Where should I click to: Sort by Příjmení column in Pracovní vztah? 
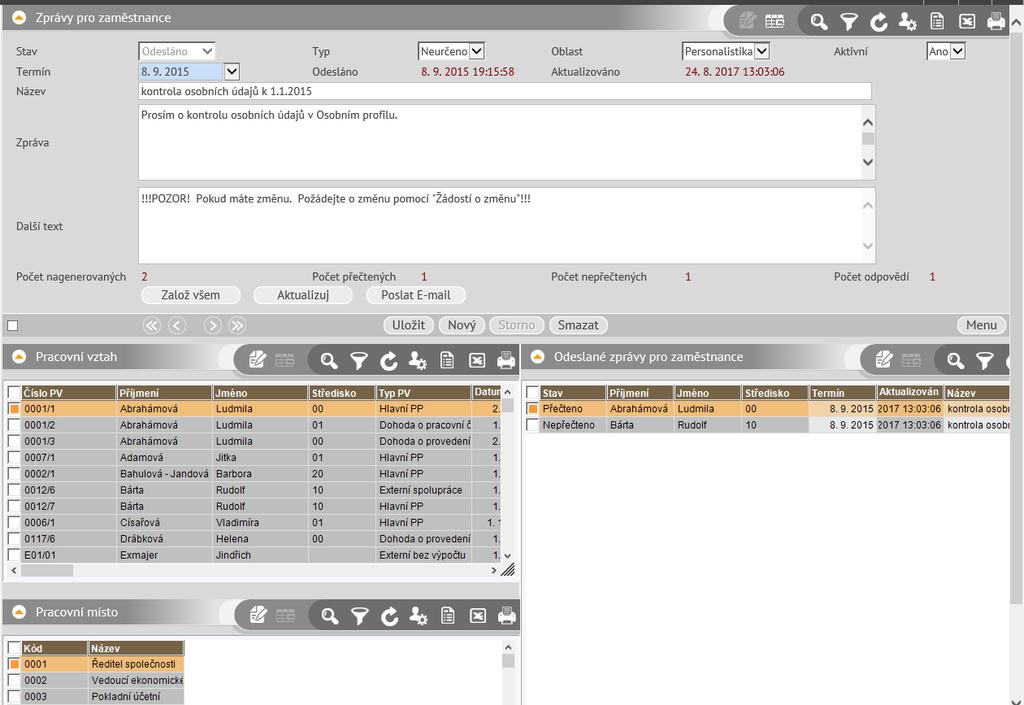(164, 392)
